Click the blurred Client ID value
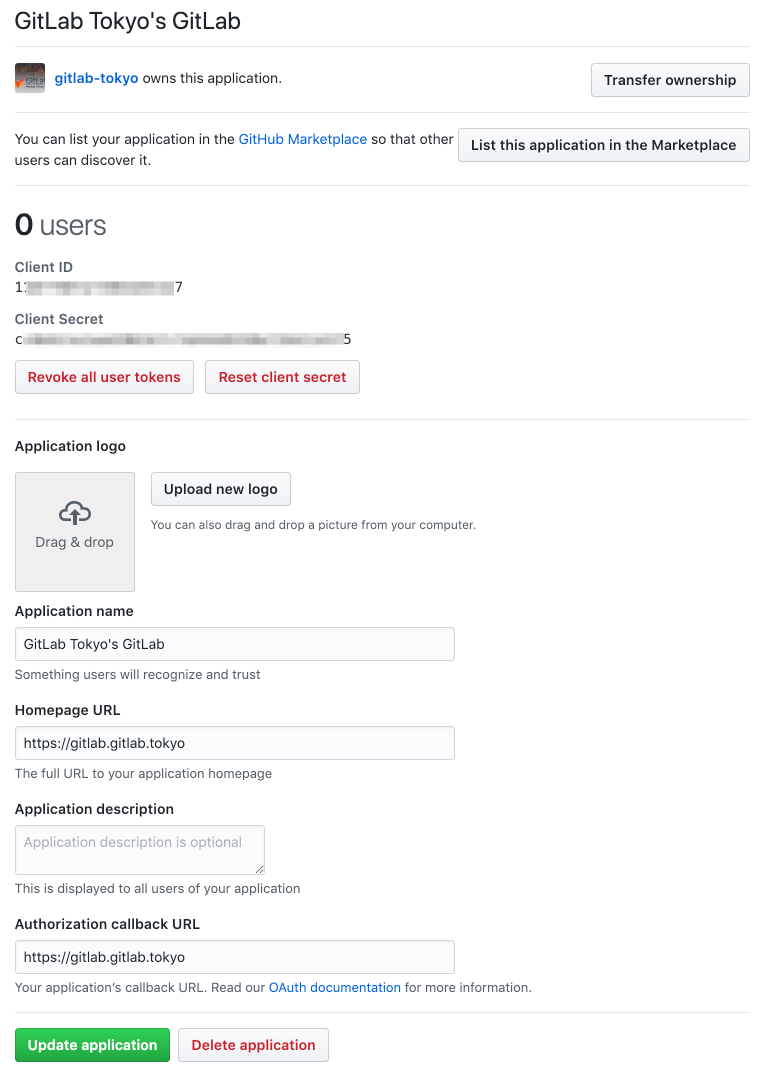The image size is (764, 1076). point(100,287)
